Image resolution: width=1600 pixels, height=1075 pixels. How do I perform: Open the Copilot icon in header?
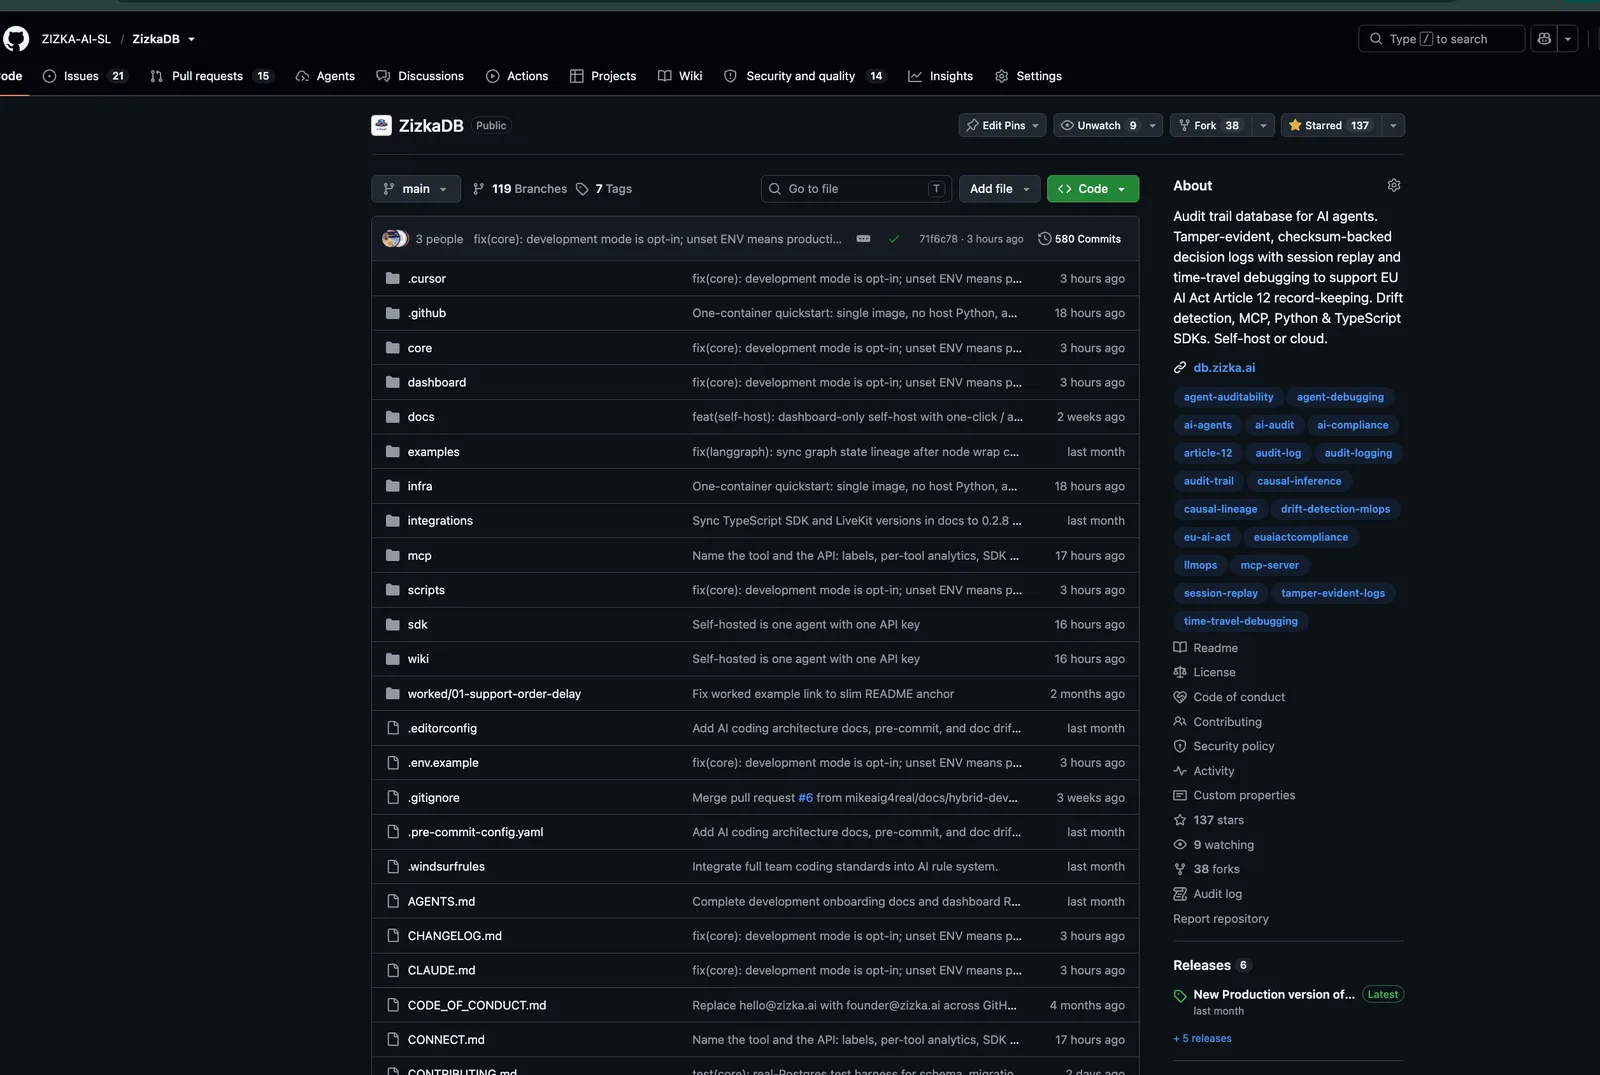click(1544, 39)
